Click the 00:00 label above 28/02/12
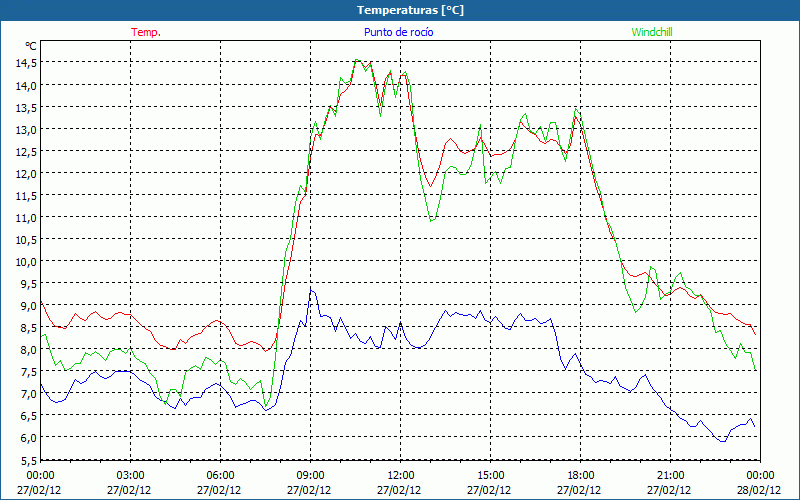 coord(761,475)
